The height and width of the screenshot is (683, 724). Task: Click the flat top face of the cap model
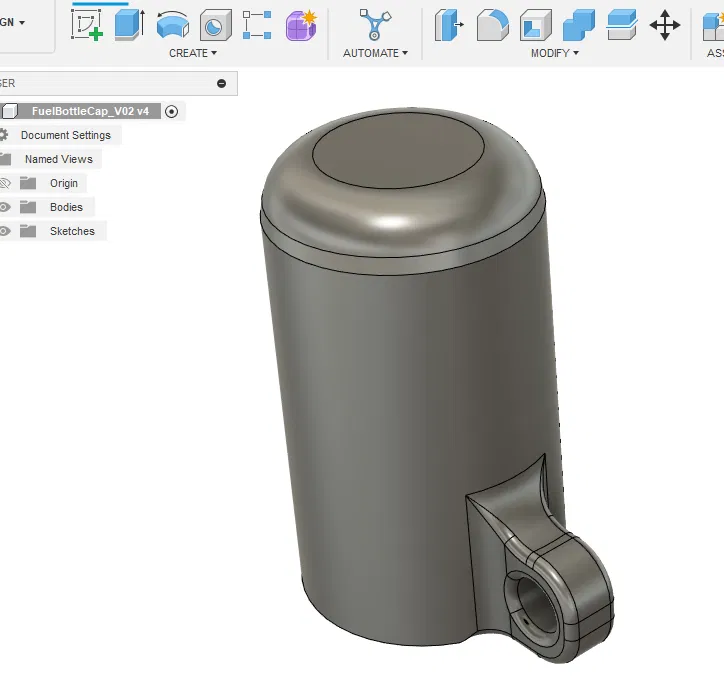coord(398,150)
